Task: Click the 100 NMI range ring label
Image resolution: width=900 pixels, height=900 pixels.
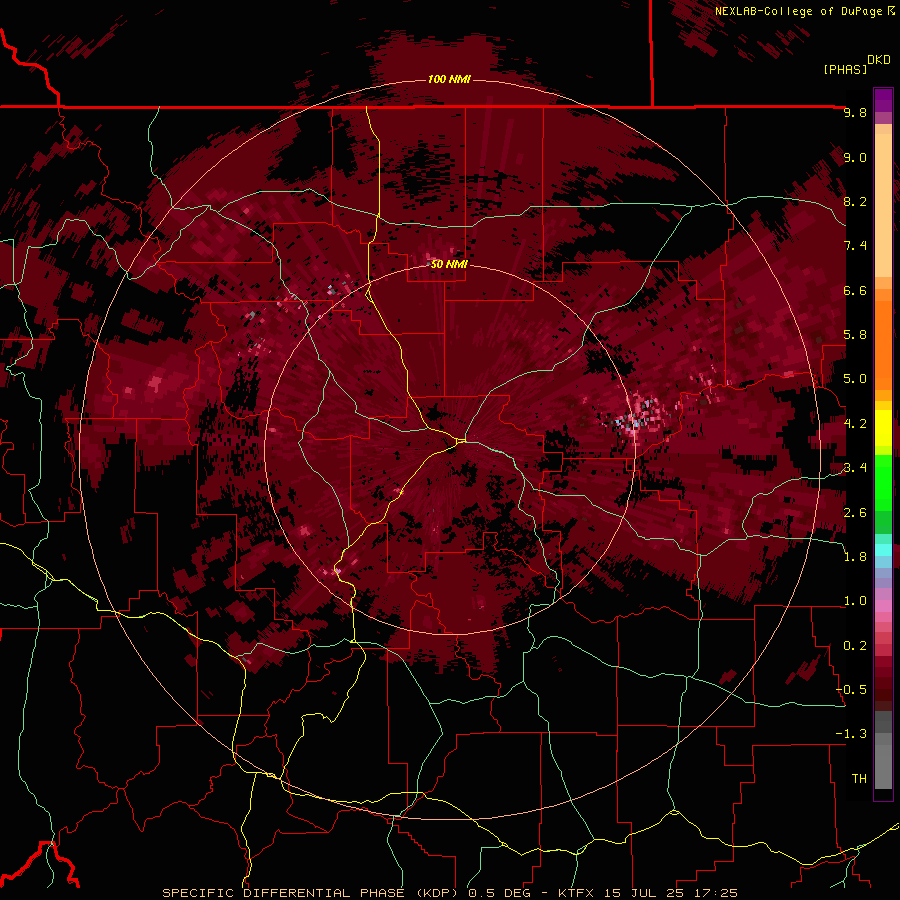Action: [449, 79]
